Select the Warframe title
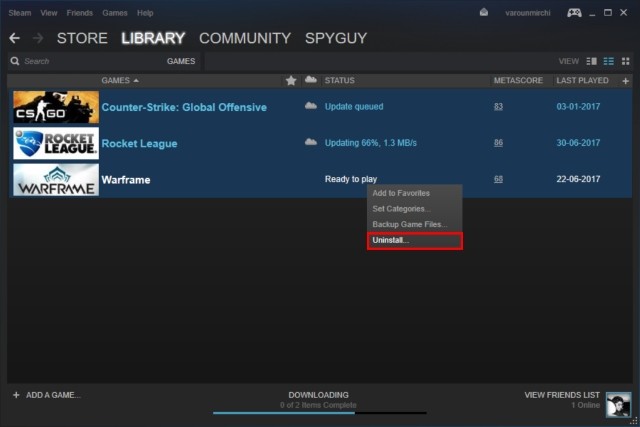Image resolution: width=640 pixels, height=427 pixels. [126, 180]
